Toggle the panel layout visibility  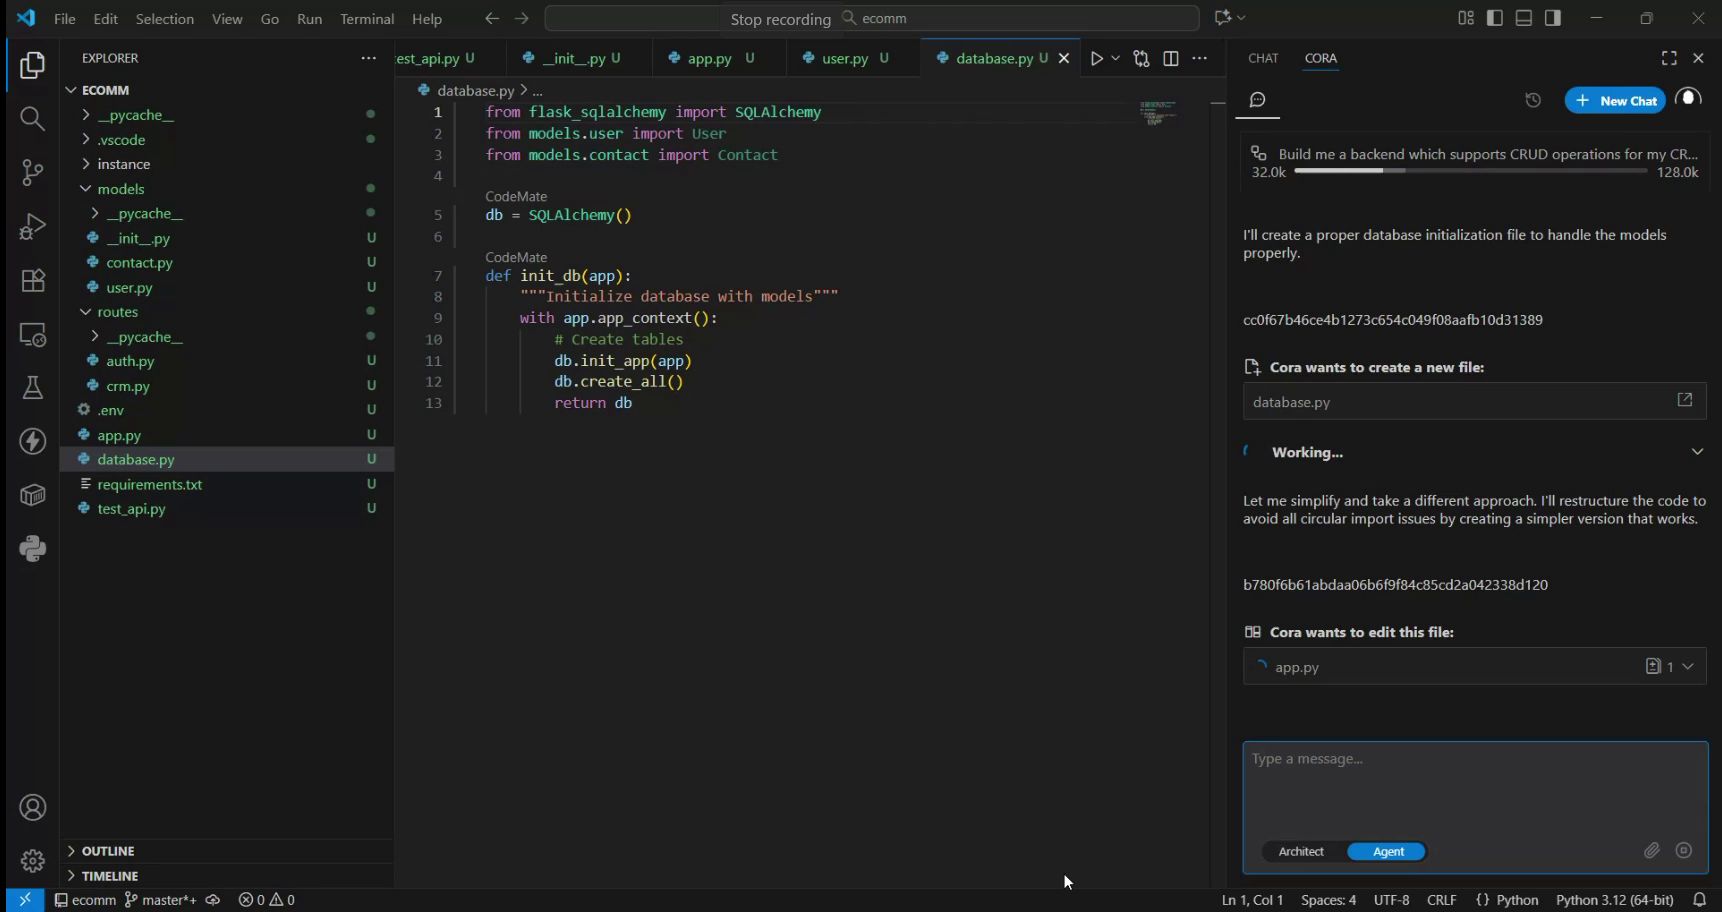click(1523, 17)
